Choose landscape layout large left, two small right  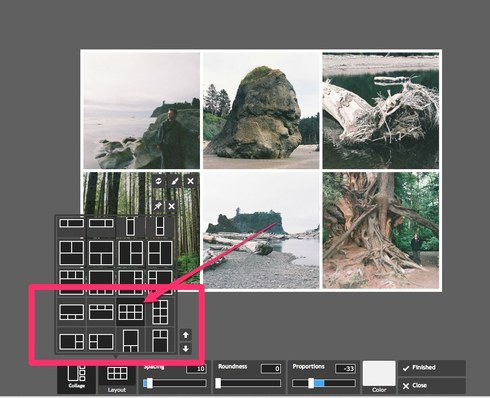point(72,341)
